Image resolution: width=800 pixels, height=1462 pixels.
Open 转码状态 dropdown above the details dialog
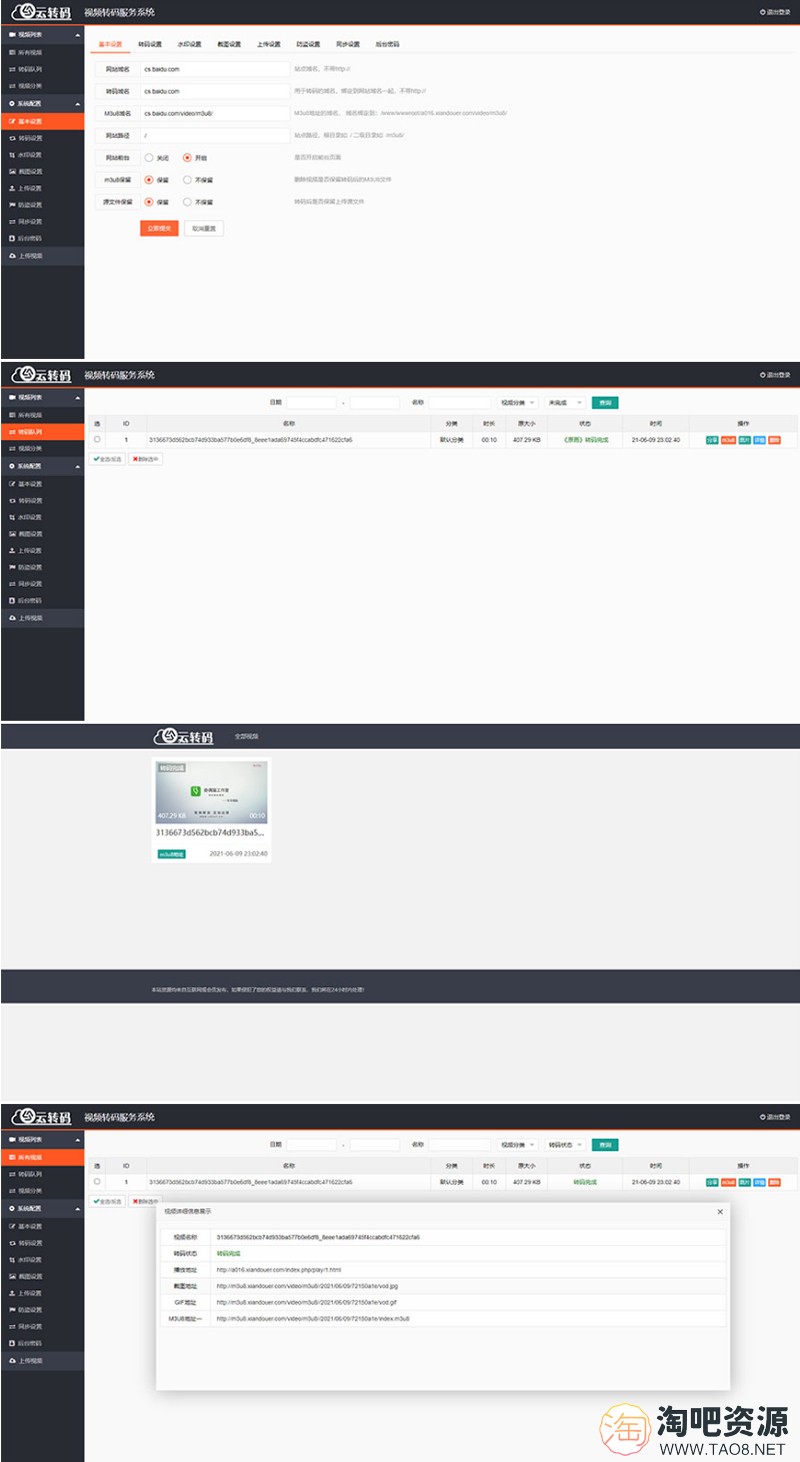click(563, 1145)
